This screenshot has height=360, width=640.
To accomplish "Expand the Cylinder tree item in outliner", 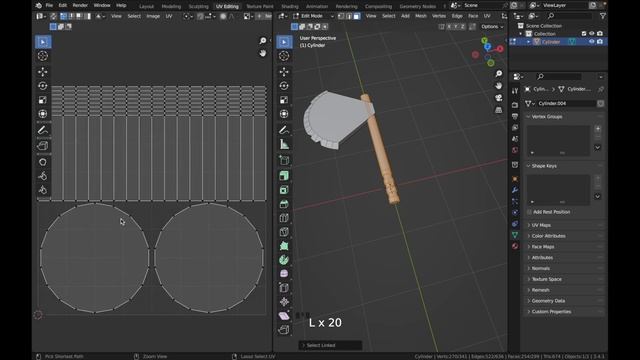I will (529, 42).
